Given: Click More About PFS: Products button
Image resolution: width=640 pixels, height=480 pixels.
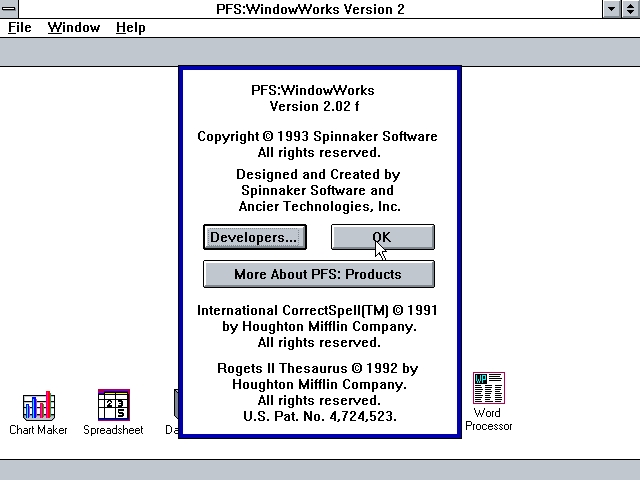Looking at the screenshot, I should pos(318,274).
